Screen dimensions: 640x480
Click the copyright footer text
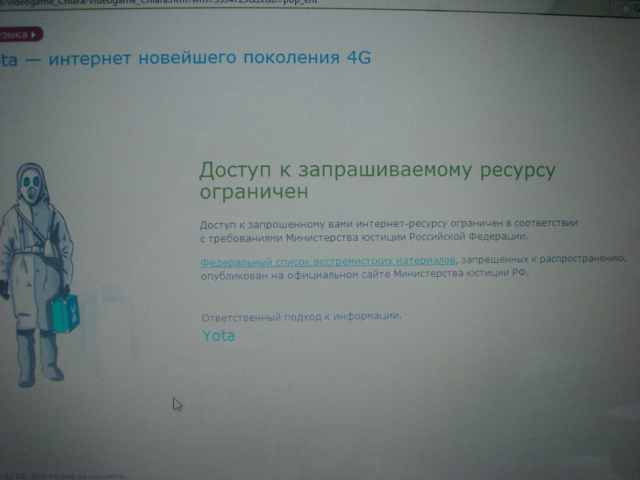[62, 476]
